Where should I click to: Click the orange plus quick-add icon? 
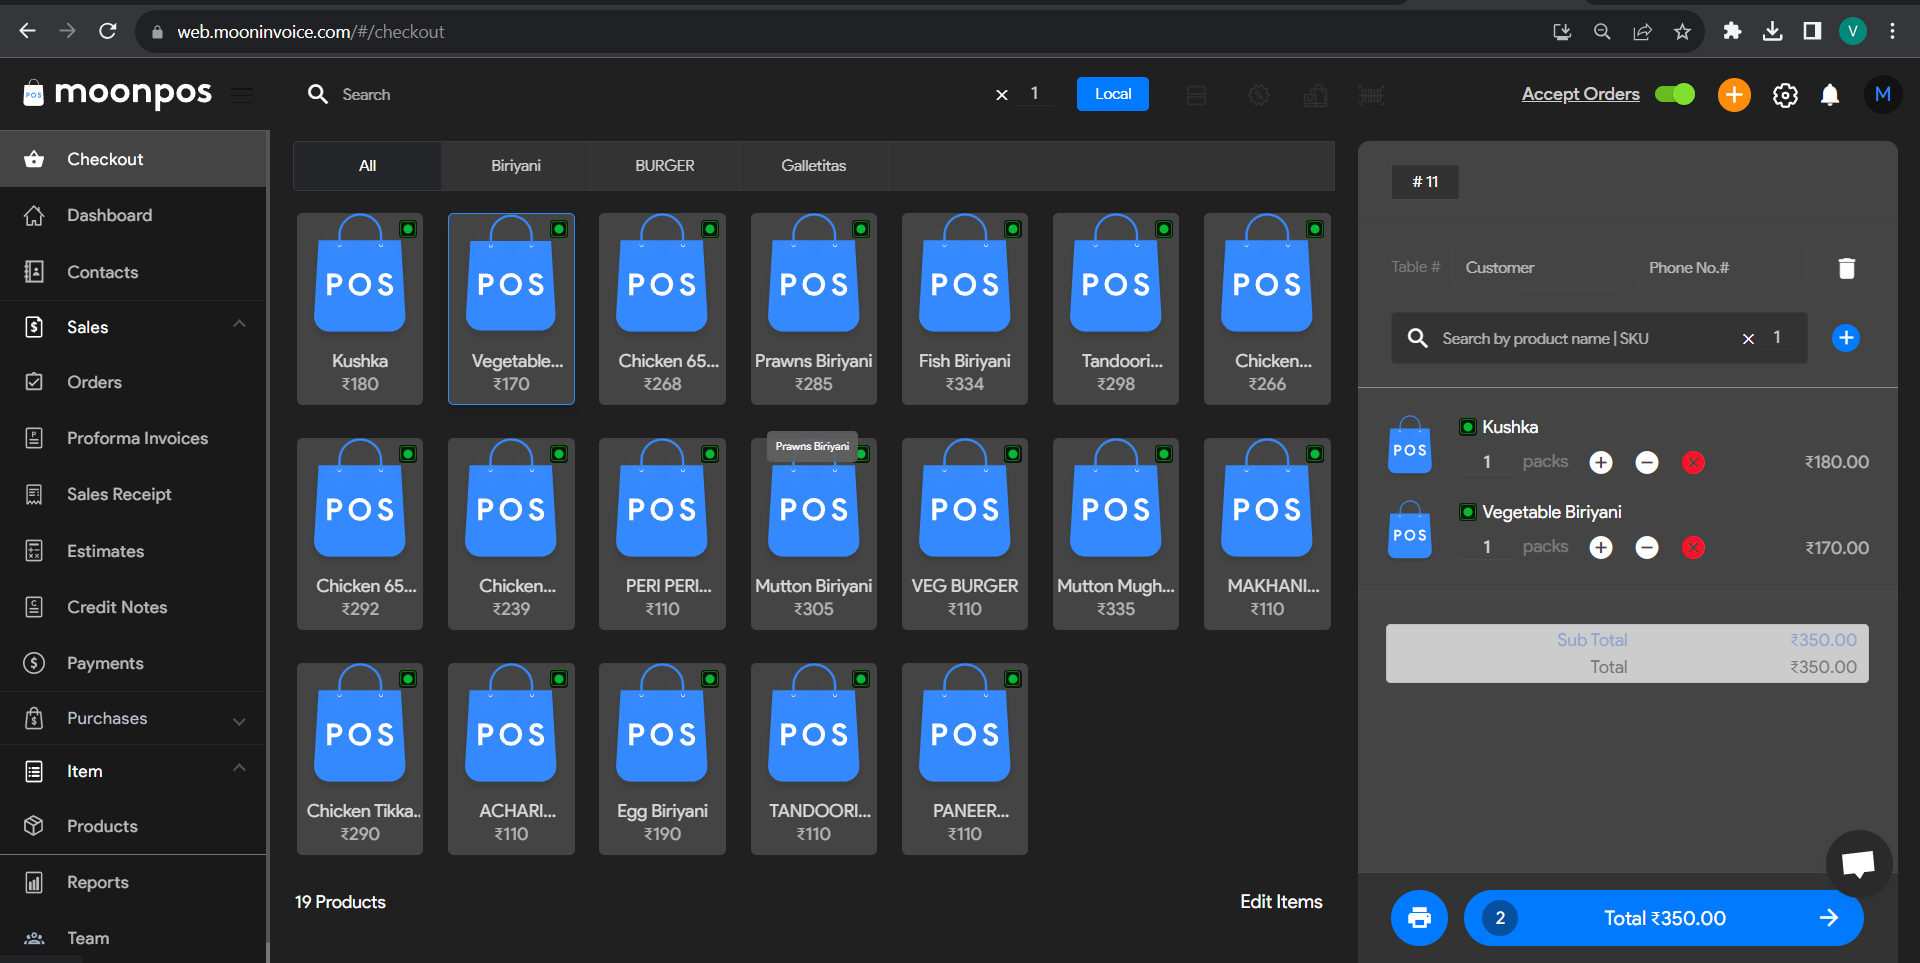1734,95
